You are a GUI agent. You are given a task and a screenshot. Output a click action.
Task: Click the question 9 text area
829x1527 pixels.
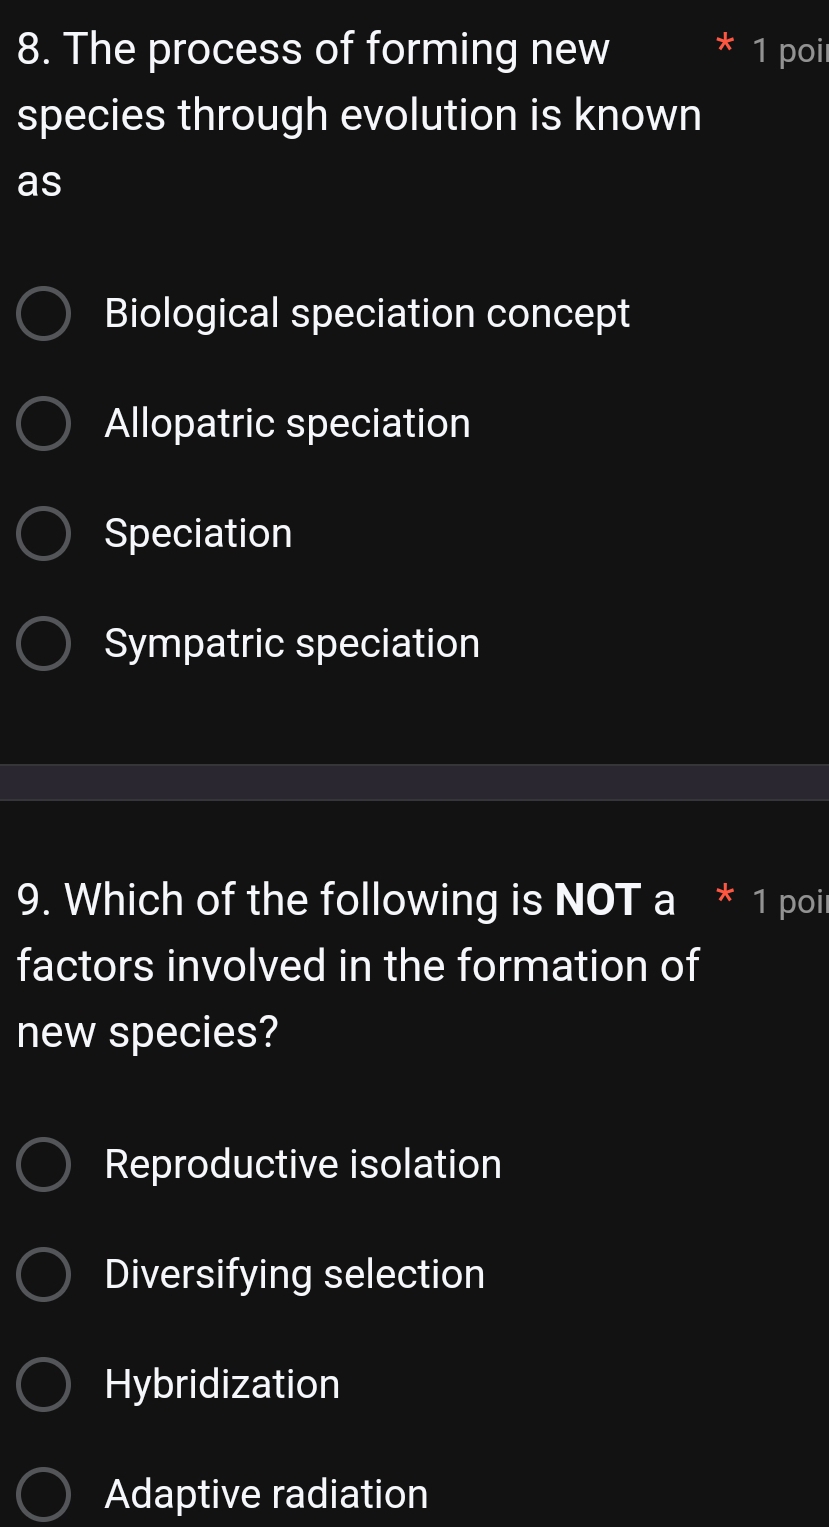coord(357,965)
